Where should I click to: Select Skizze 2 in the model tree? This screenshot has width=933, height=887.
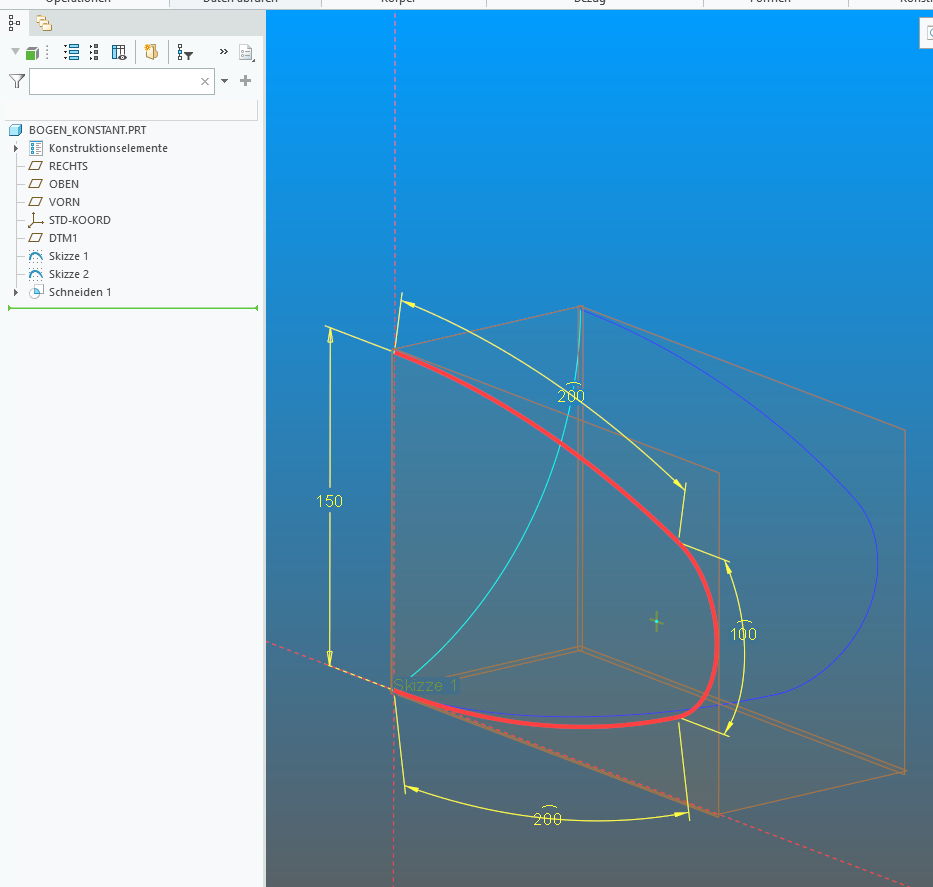[69, 274]
